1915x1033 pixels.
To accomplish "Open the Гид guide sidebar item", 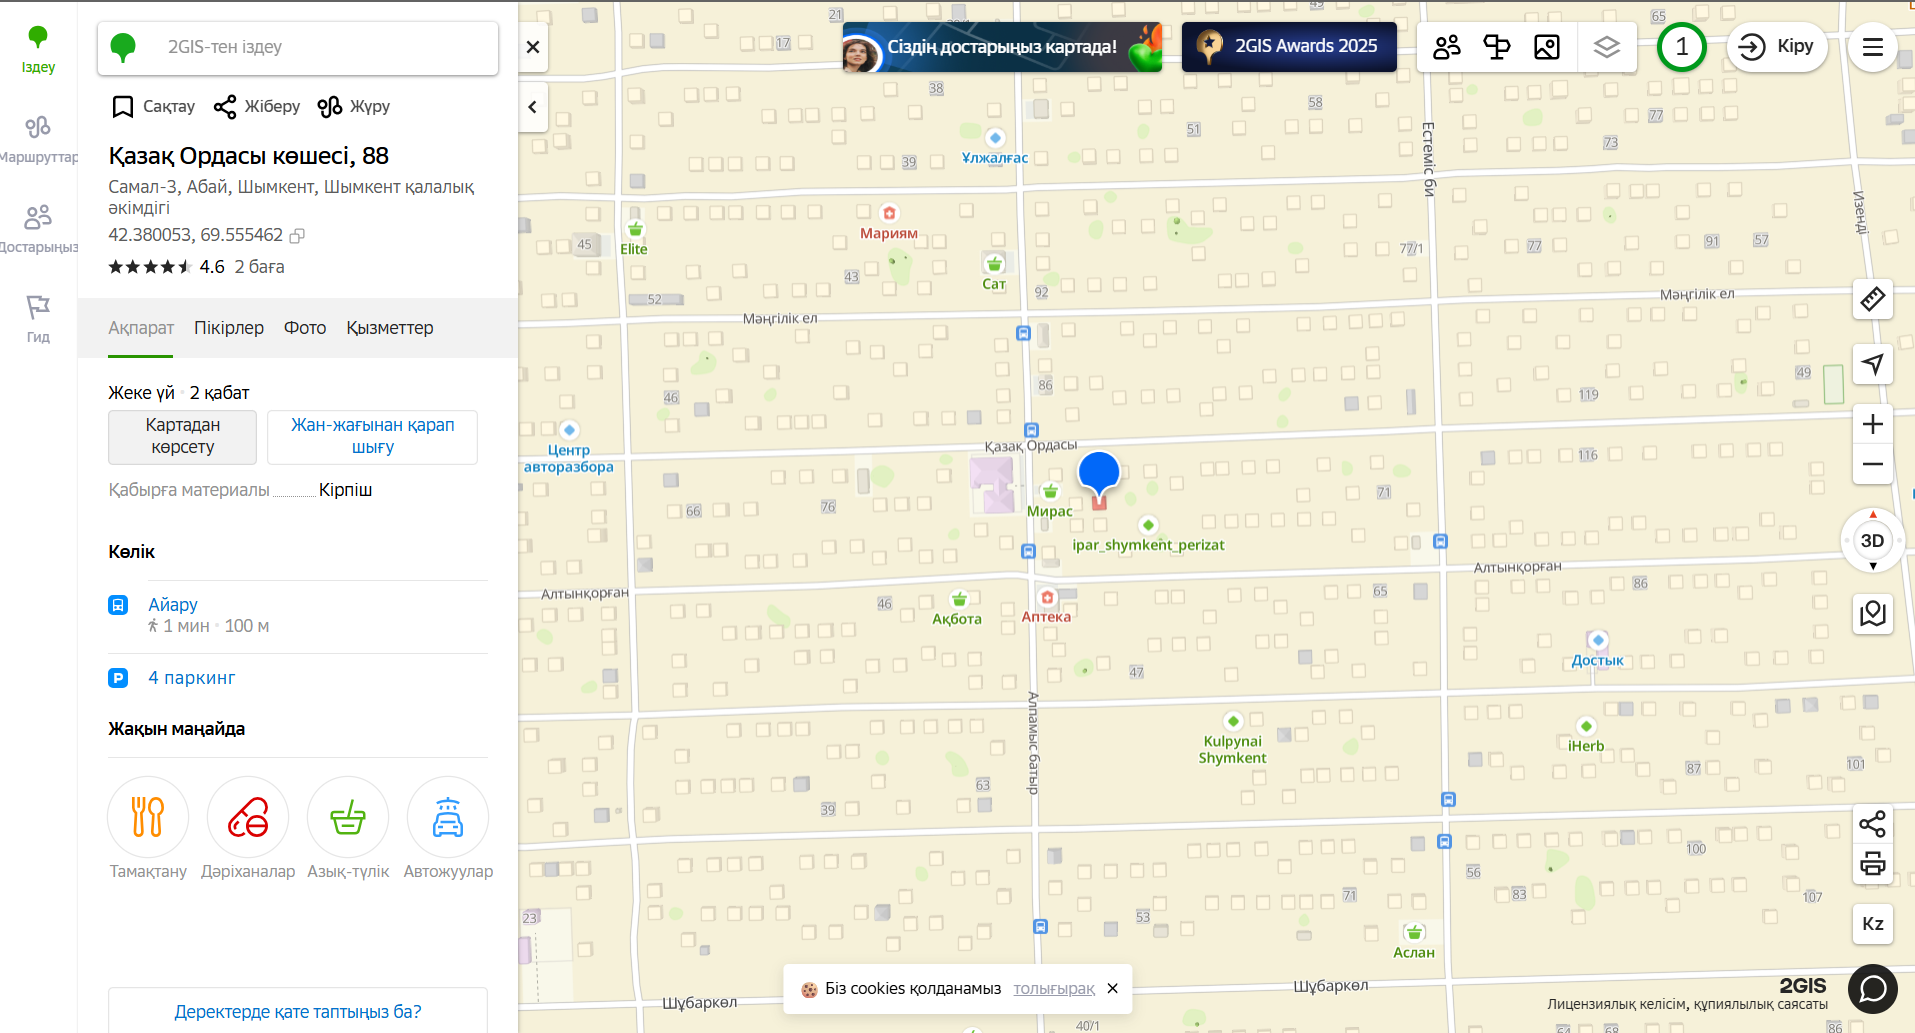I will click(x=38, y=320).
